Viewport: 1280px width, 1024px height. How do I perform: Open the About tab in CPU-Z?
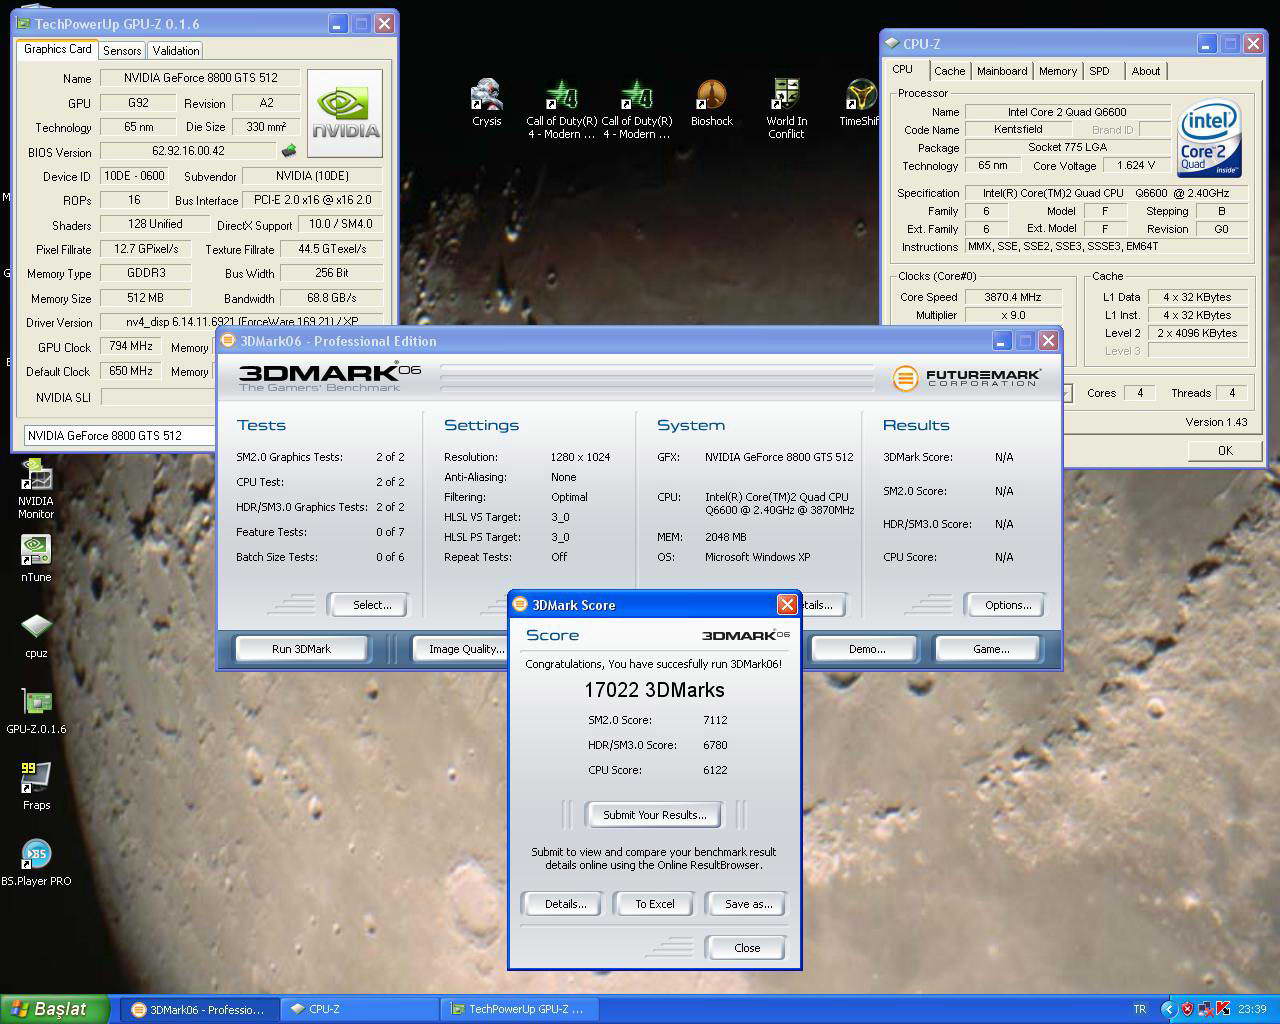pyautogui.click(x=1146, y=71)
